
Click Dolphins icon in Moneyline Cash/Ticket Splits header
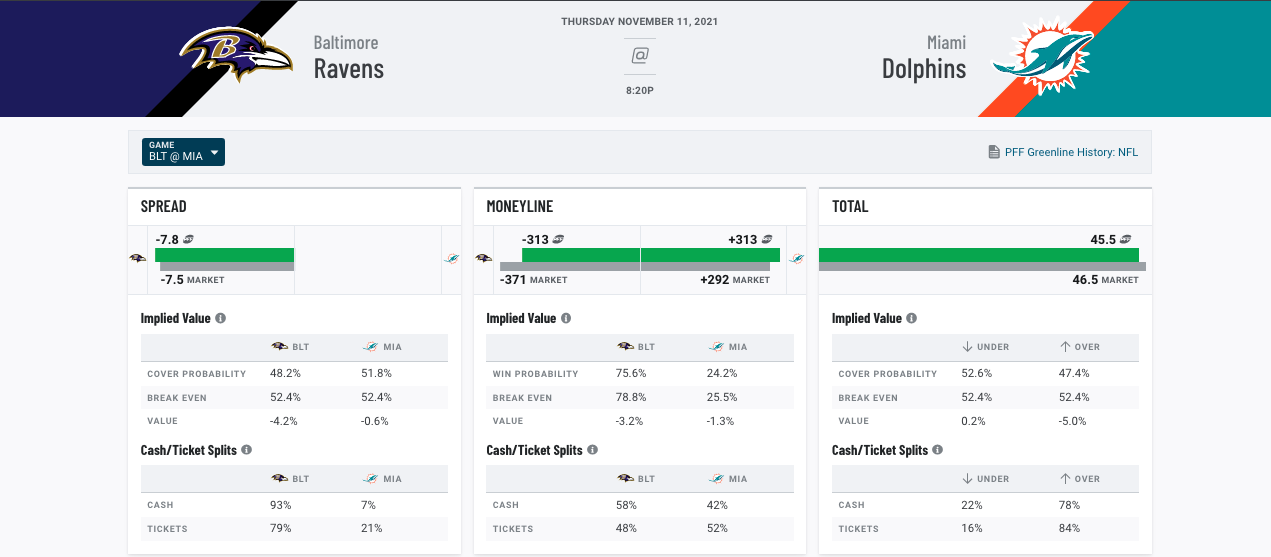[x=717, y=479]
